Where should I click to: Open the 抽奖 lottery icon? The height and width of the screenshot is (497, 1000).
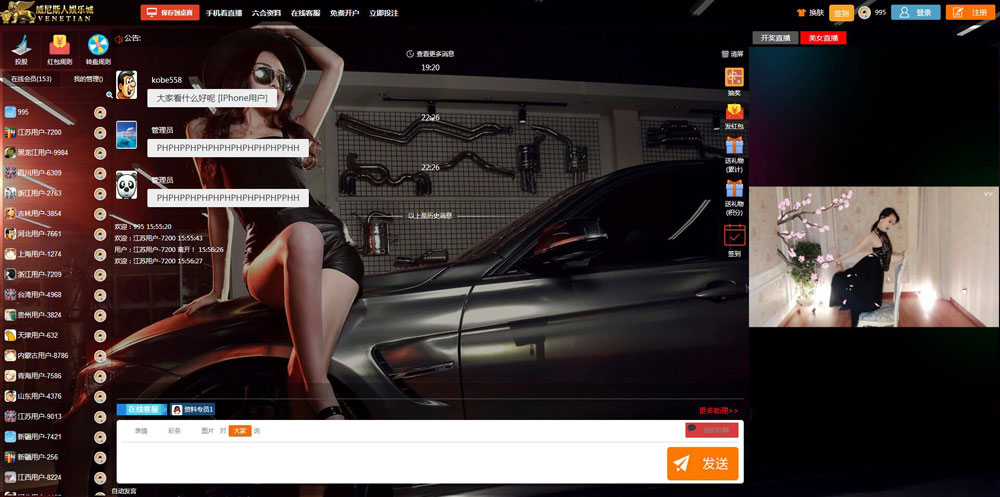pos(734,78)
